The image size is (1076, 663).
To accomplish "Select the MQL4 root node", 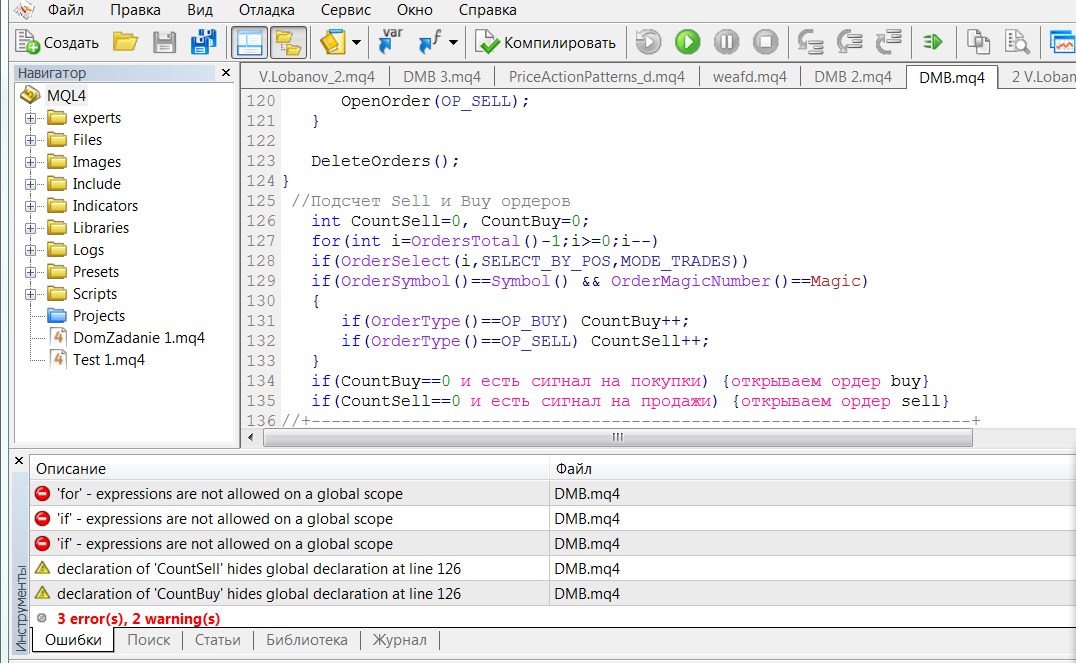I will pyautogui.click(x=66, y=95).
